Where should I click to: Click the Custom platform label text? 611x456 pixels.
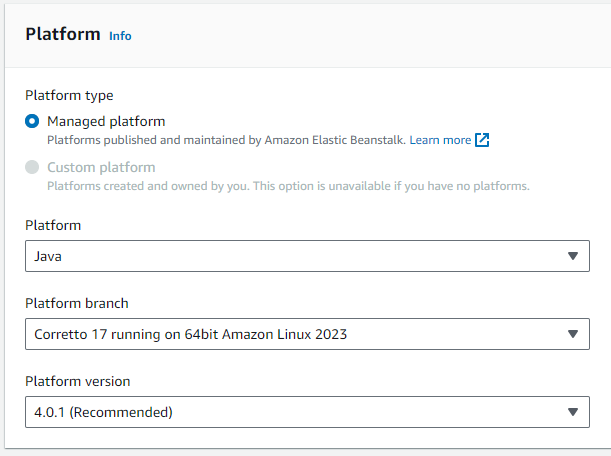click(101, 168)
